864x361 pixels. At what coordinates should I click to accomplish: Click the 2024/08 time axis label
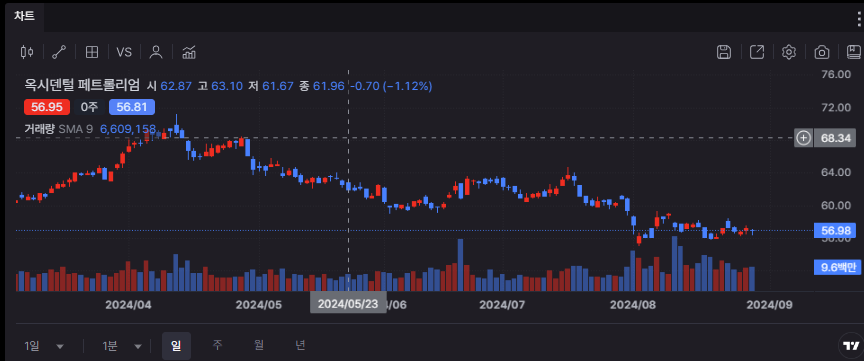tap(633, 304)
